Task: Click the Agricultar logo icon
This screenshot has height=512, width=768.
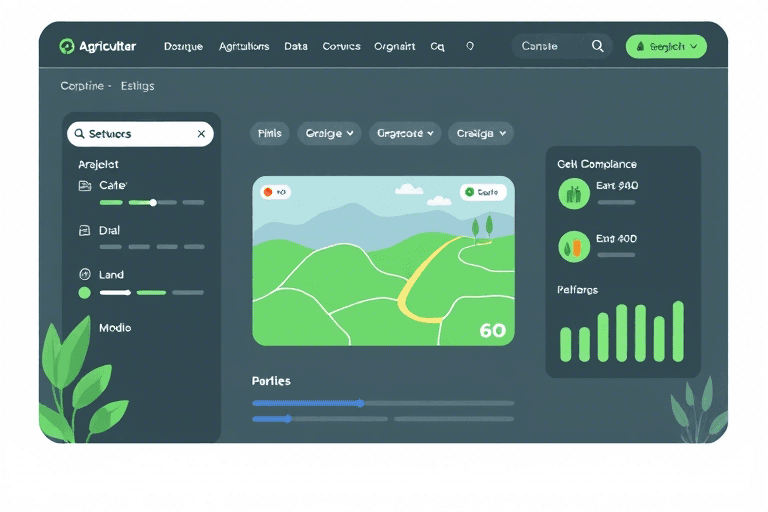Action: [67, 46]
